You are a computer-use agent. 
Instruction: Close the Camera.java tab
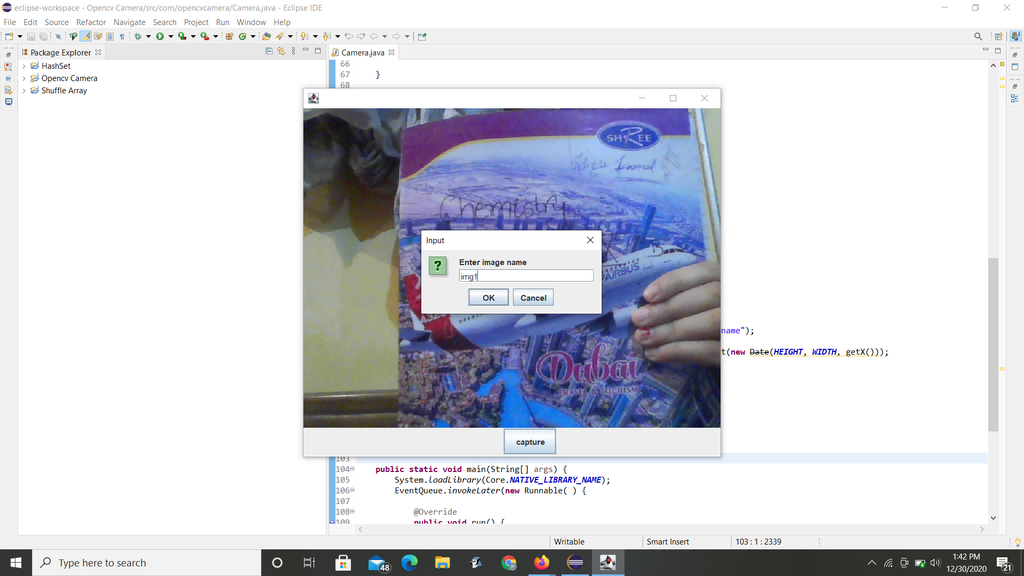pyautogui.click(x=391, y=52)
